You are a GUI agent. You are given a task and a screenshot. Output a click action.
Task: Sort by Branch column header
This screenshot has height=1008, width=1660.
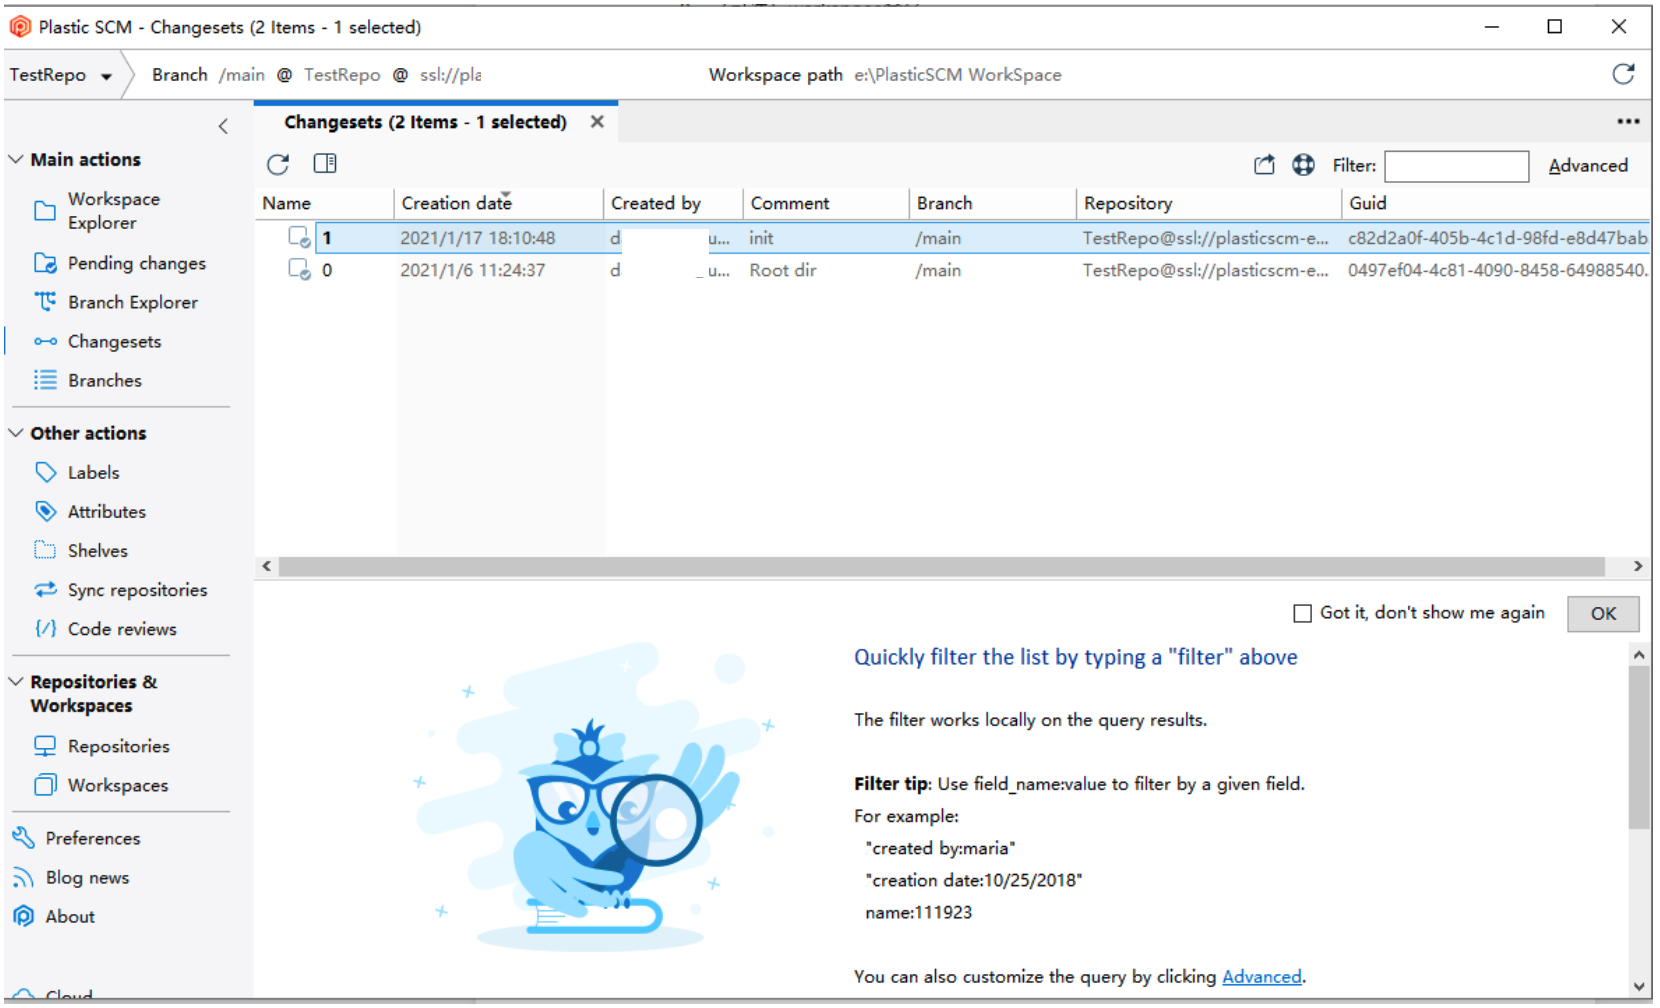pyautogui.click(x=993, y=203)
